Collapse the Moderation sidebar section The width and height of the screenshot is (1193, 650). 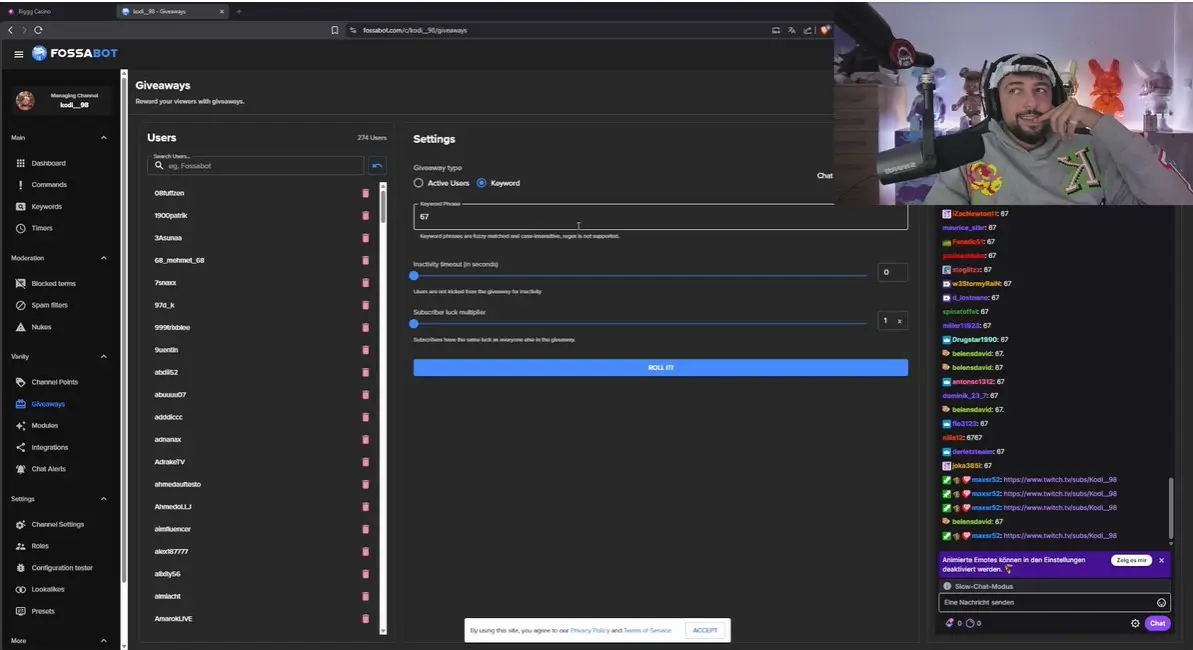pyautogui.click(x=103, y=258)
